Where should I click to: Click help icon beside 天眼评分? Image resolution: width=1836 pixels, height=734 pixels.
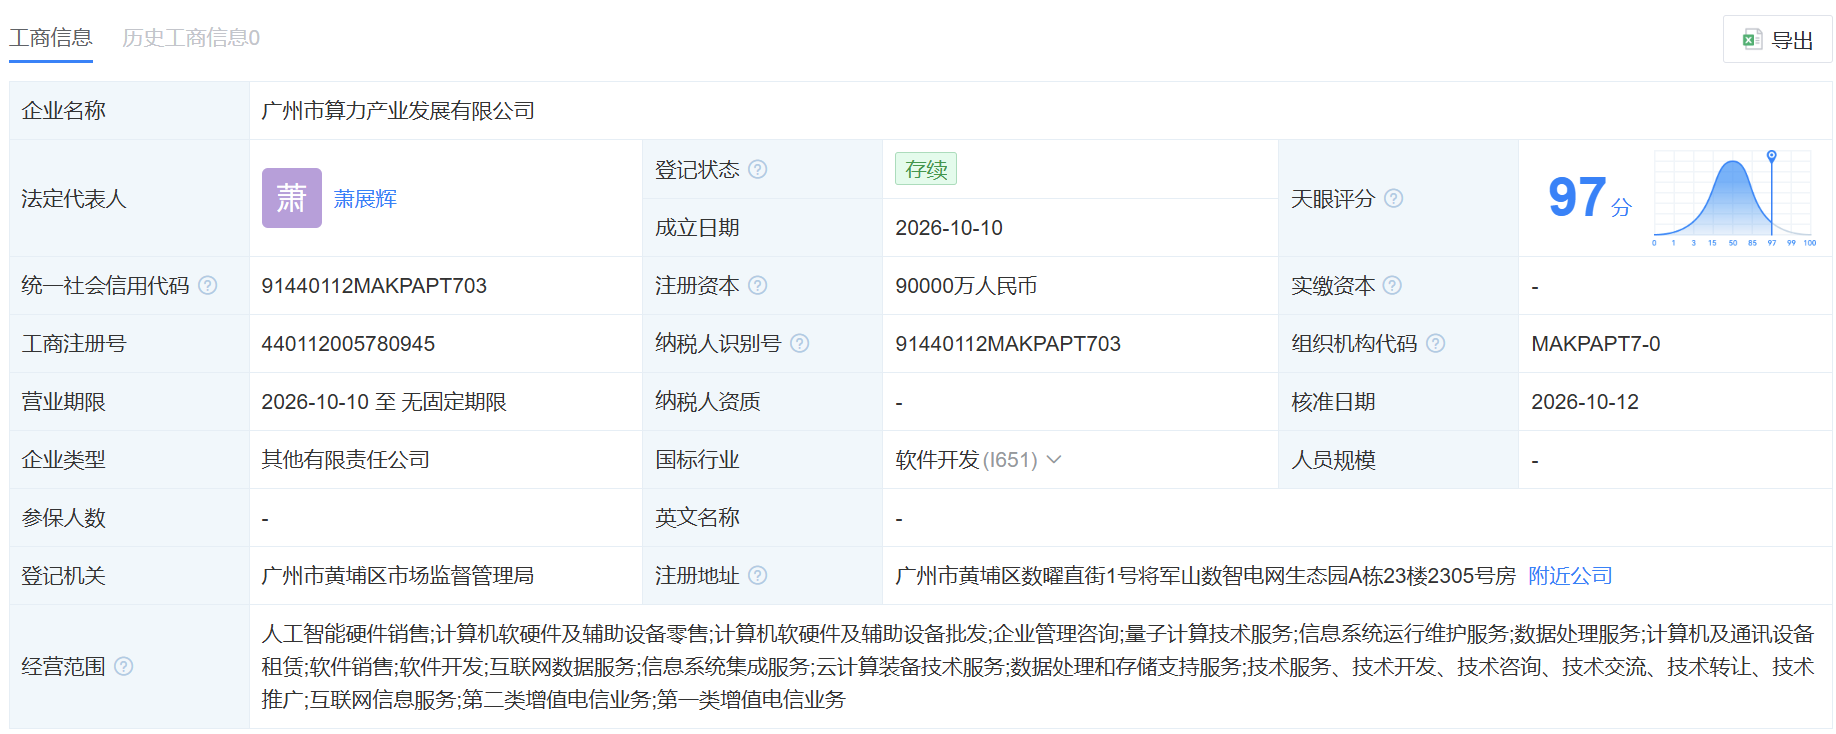coord(1394,198)
